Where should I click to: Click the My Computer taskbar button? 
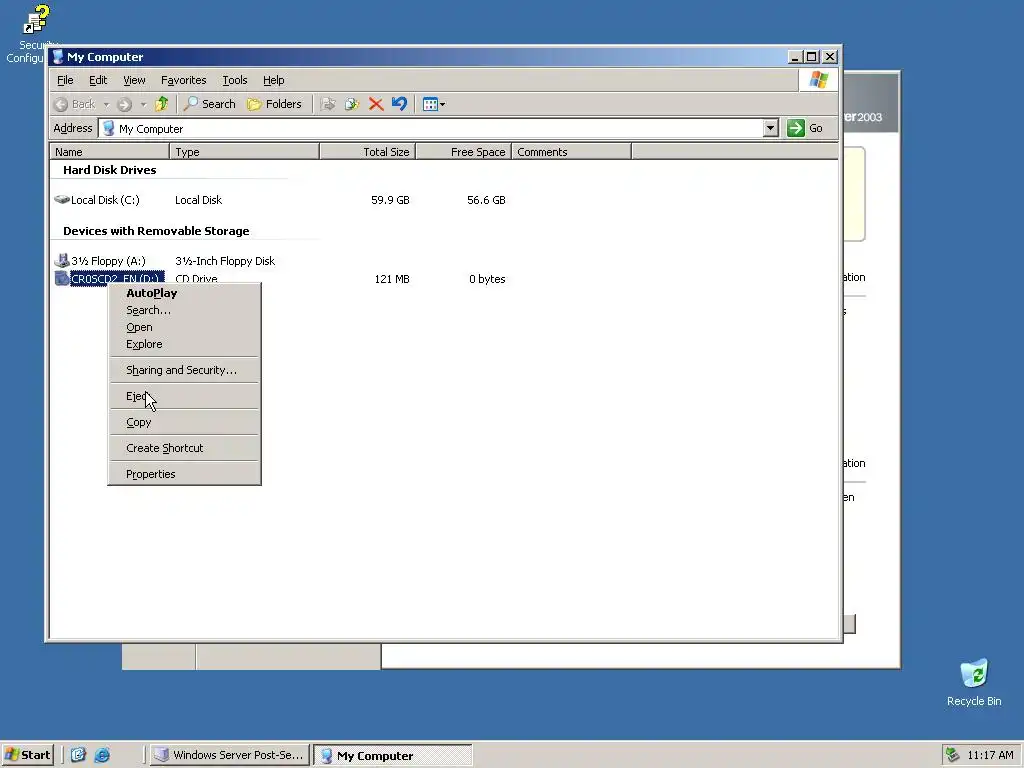point(392,755)
